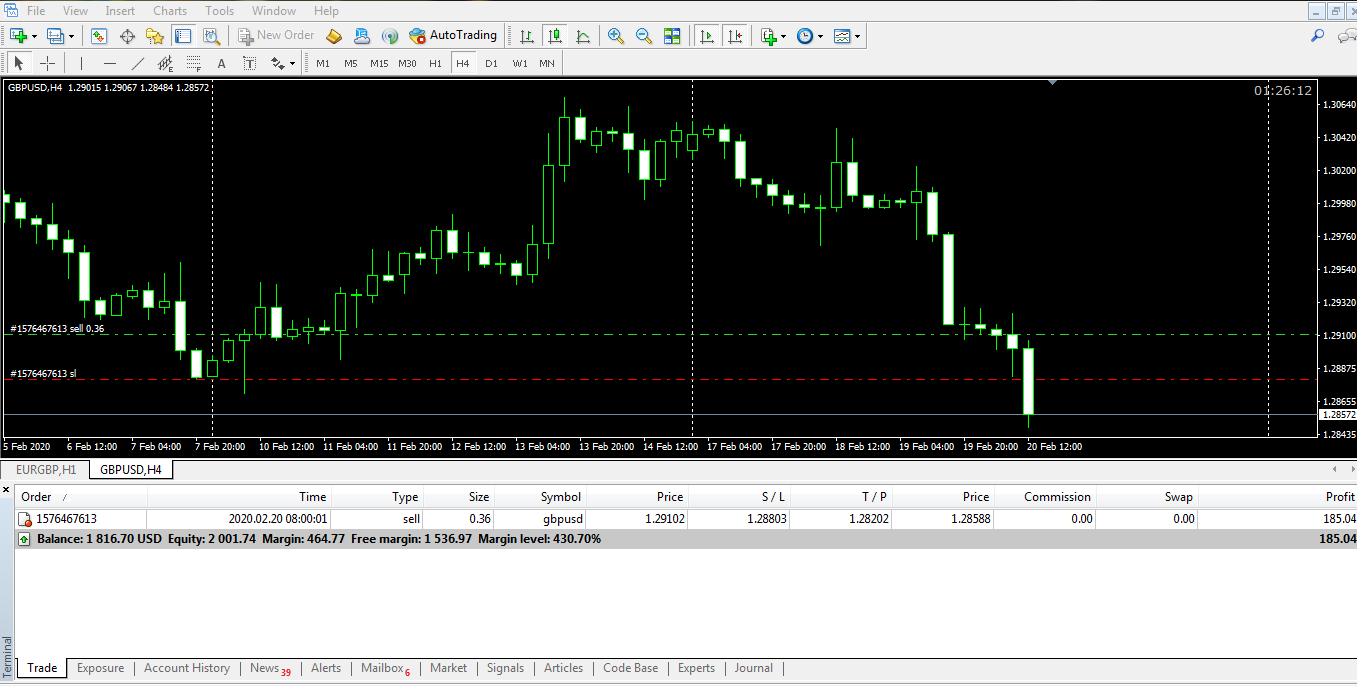Toggle Auto Scroll chart icon
The height and width of the screenshot is (686, 1357).
[707, 36]
